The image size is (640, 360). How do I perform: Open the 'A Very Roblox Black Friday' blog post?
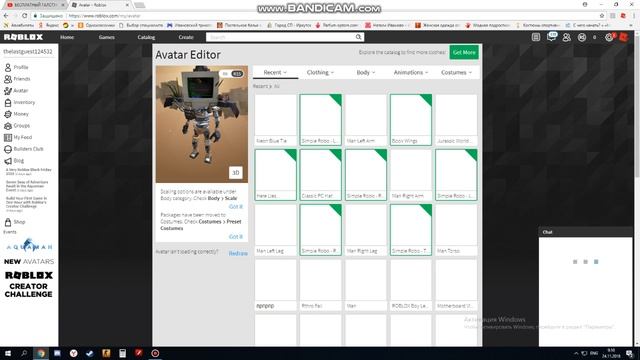28,171
